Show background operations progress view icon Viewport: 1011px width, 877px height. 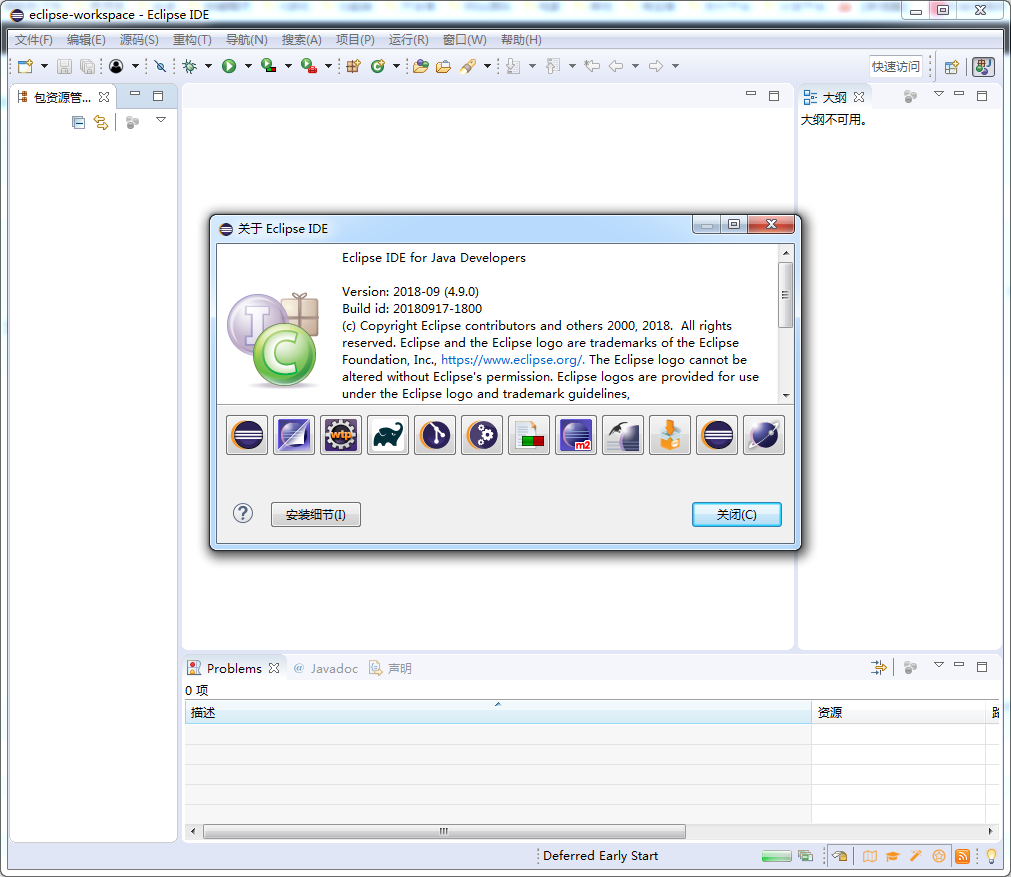coord(805,856)
